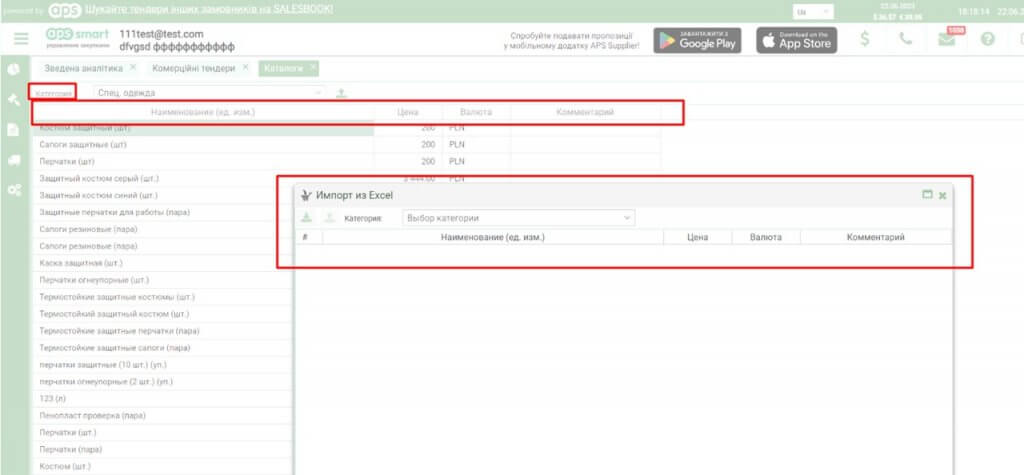
Task: Open the tenders gavel sidebar icon
Action: tap(14, 99)
